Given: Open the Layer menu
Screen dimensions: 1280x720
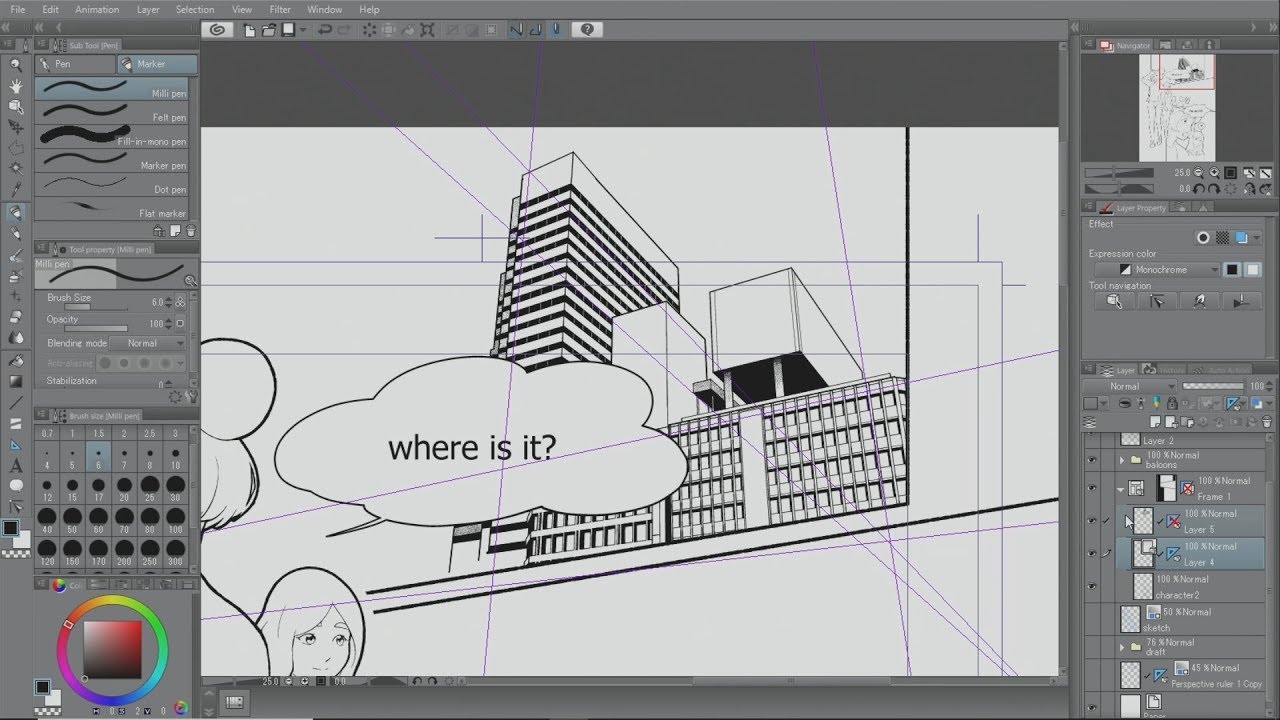Looking at the screenshot, I should [148, 9].
